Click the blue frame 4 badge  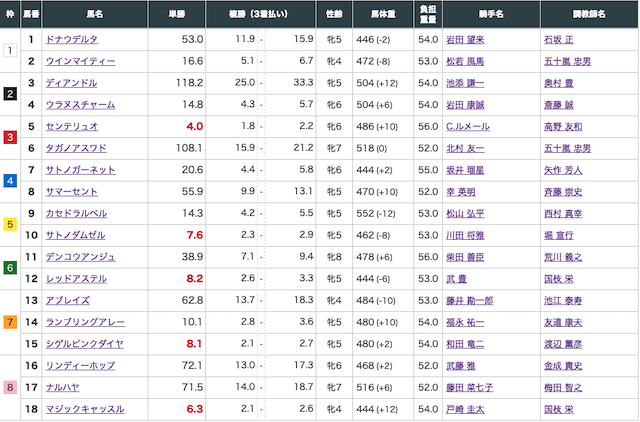tap(10, 181)
